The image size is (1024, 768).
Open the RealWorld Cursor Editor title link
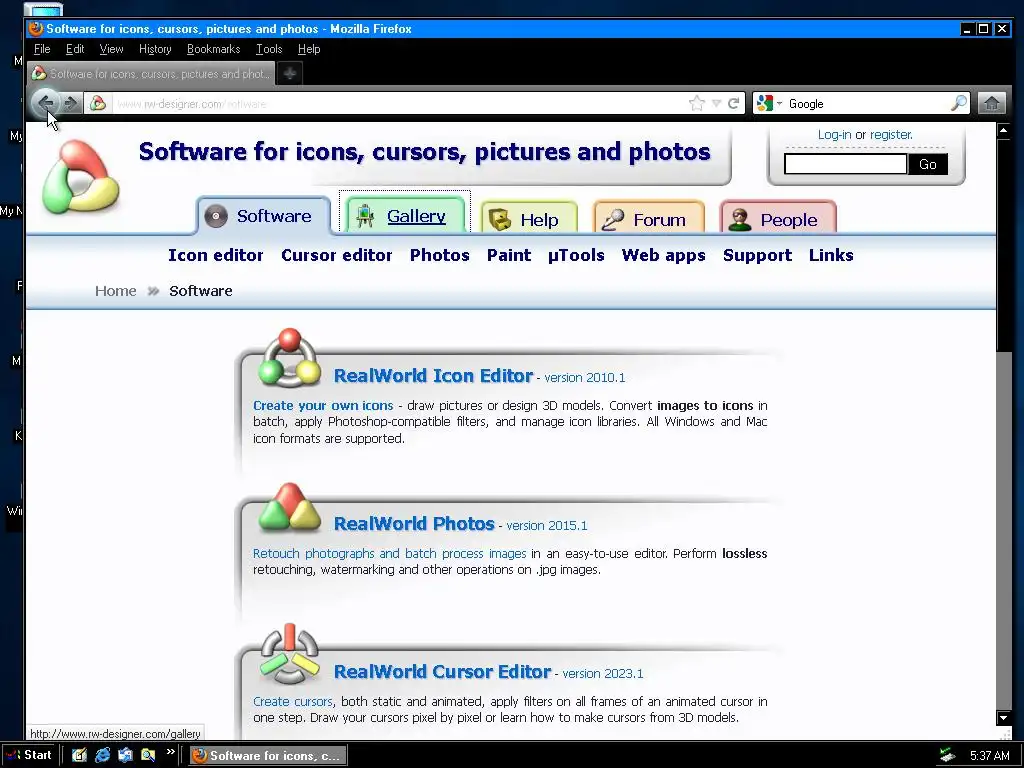click(442, 671)
